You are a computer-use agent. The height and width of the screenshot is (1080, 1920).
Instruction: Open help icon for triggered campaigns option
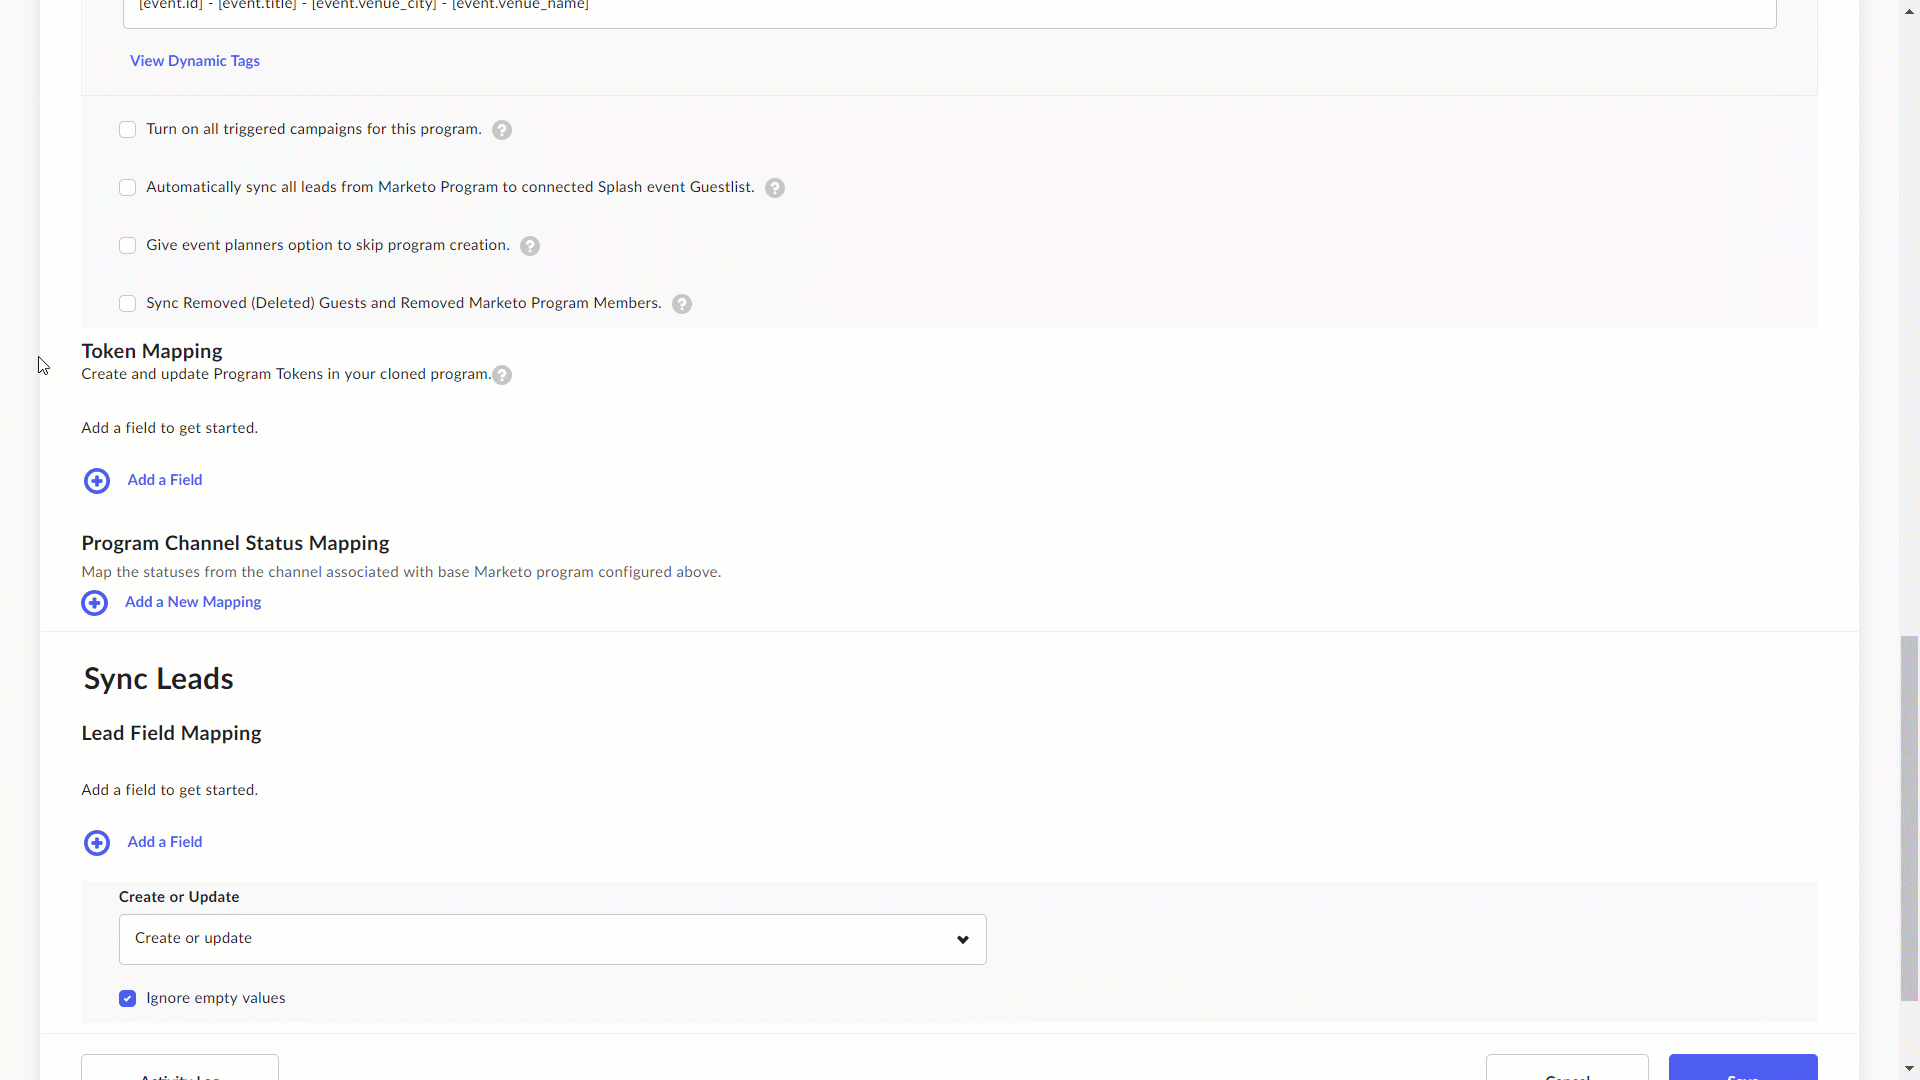pos(502,130)
